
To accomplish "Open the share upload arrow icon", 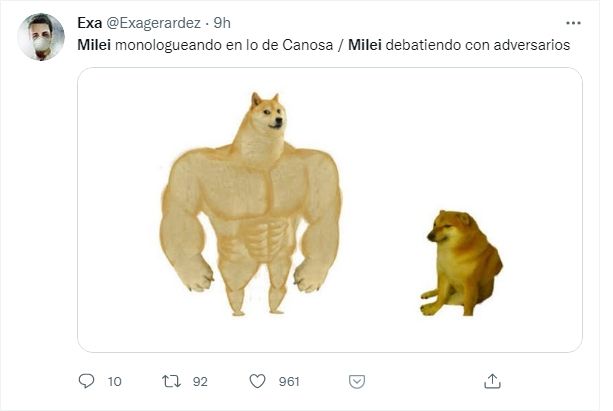I will coord(492,381).
